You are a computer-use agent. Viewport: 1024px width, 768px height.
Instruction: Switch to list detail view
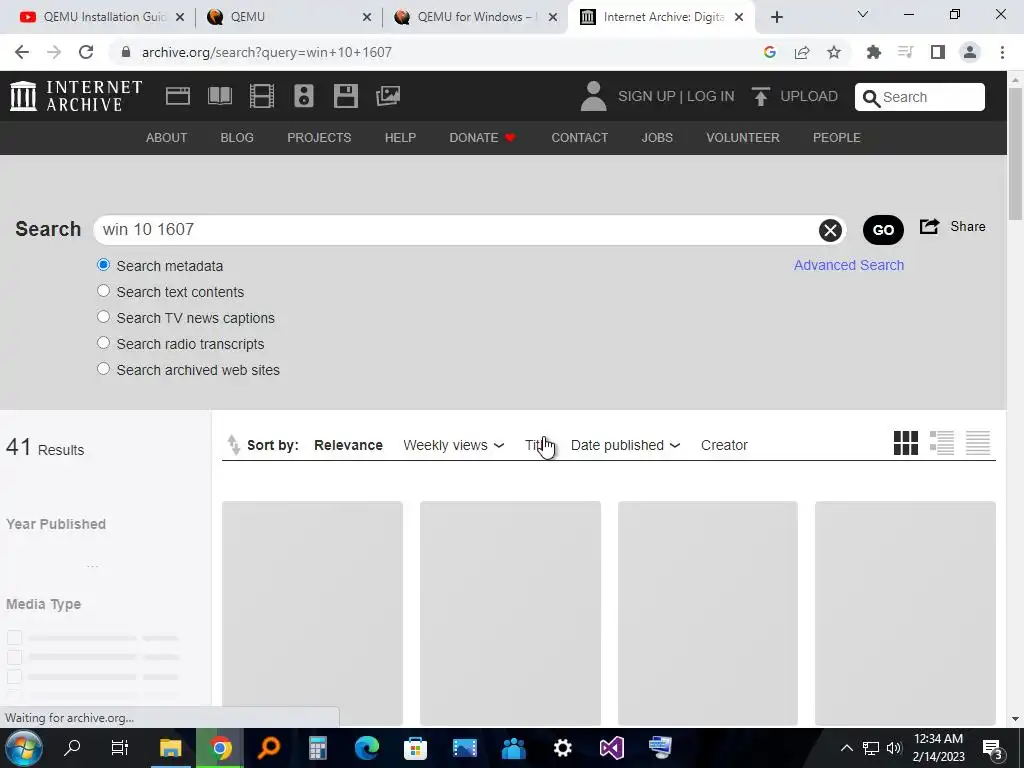tap(942, 443)
